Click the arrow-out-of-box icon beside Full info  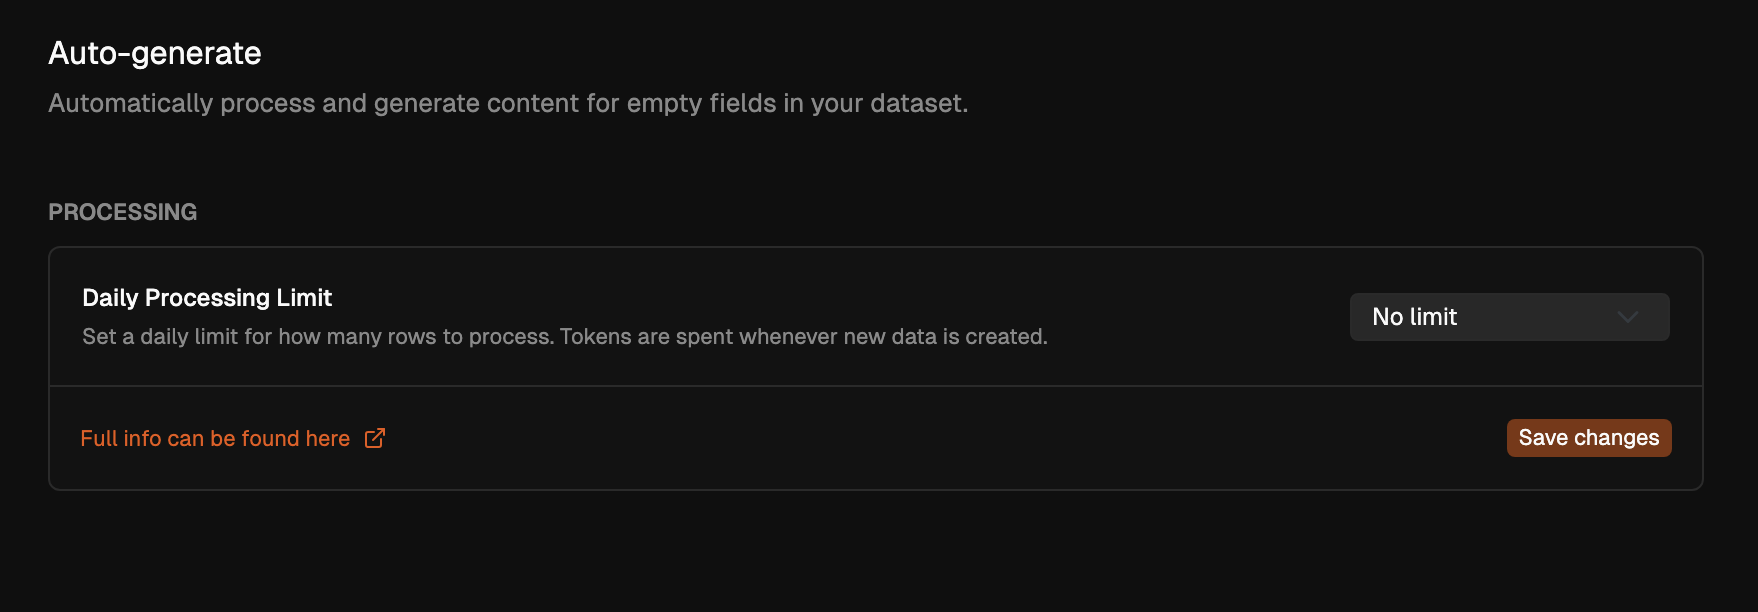pyautogui.click(x=375, y=438)
